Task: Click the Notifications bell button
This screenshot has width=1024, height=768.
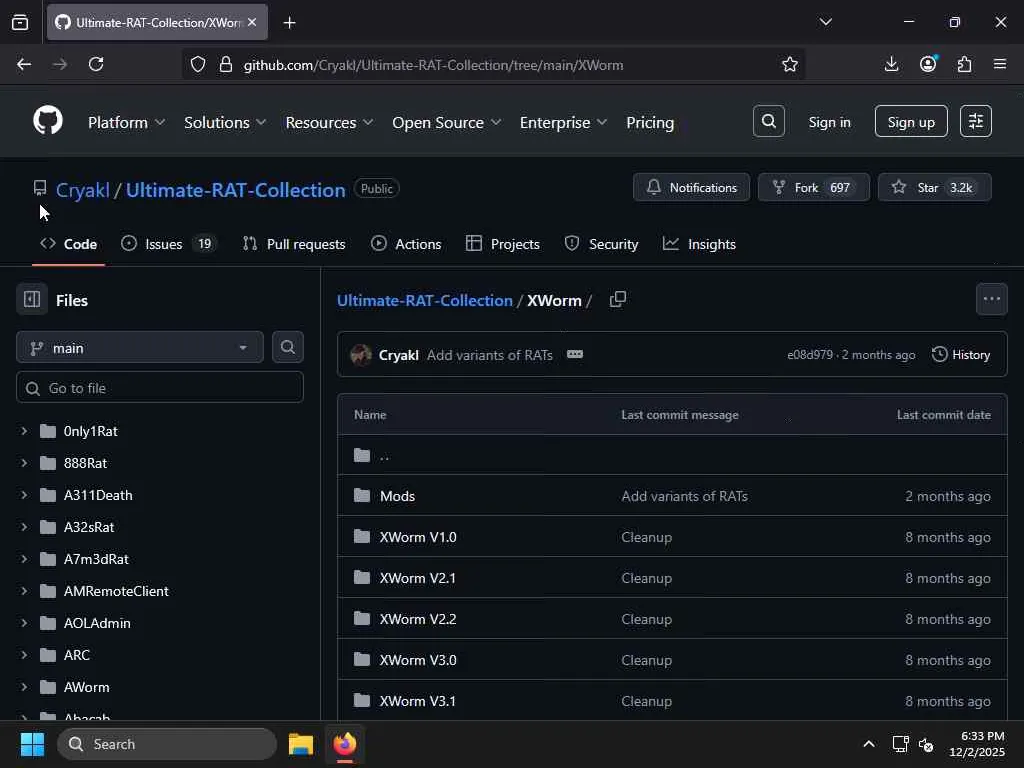Action: pos(691,187)
